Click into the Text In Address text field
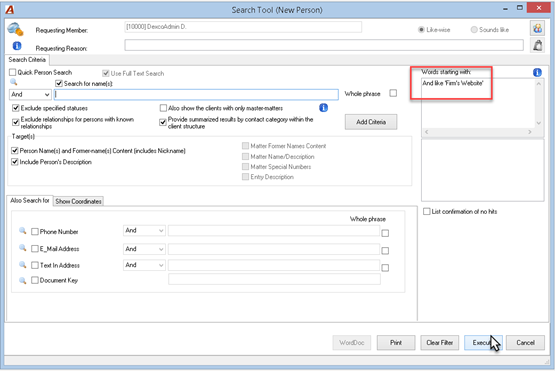555x371 pixels. 274,265
